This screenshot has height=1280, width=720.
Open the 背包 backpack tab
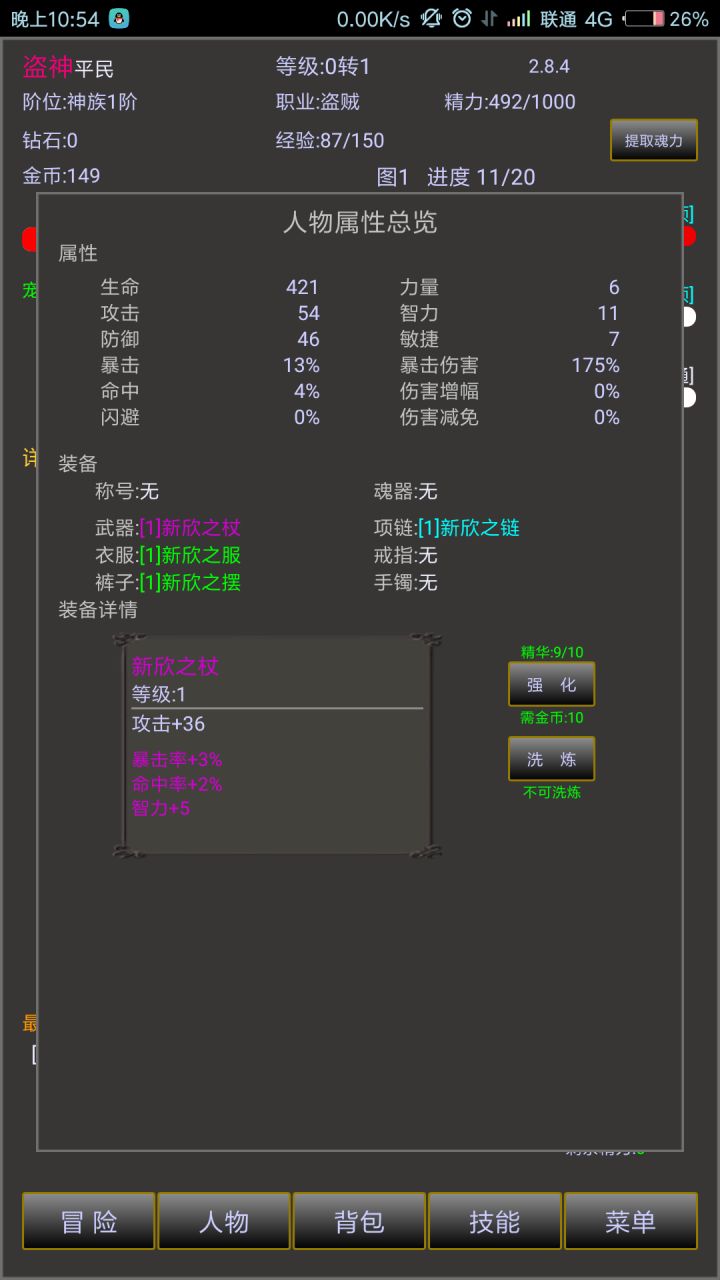point(360,1221)
